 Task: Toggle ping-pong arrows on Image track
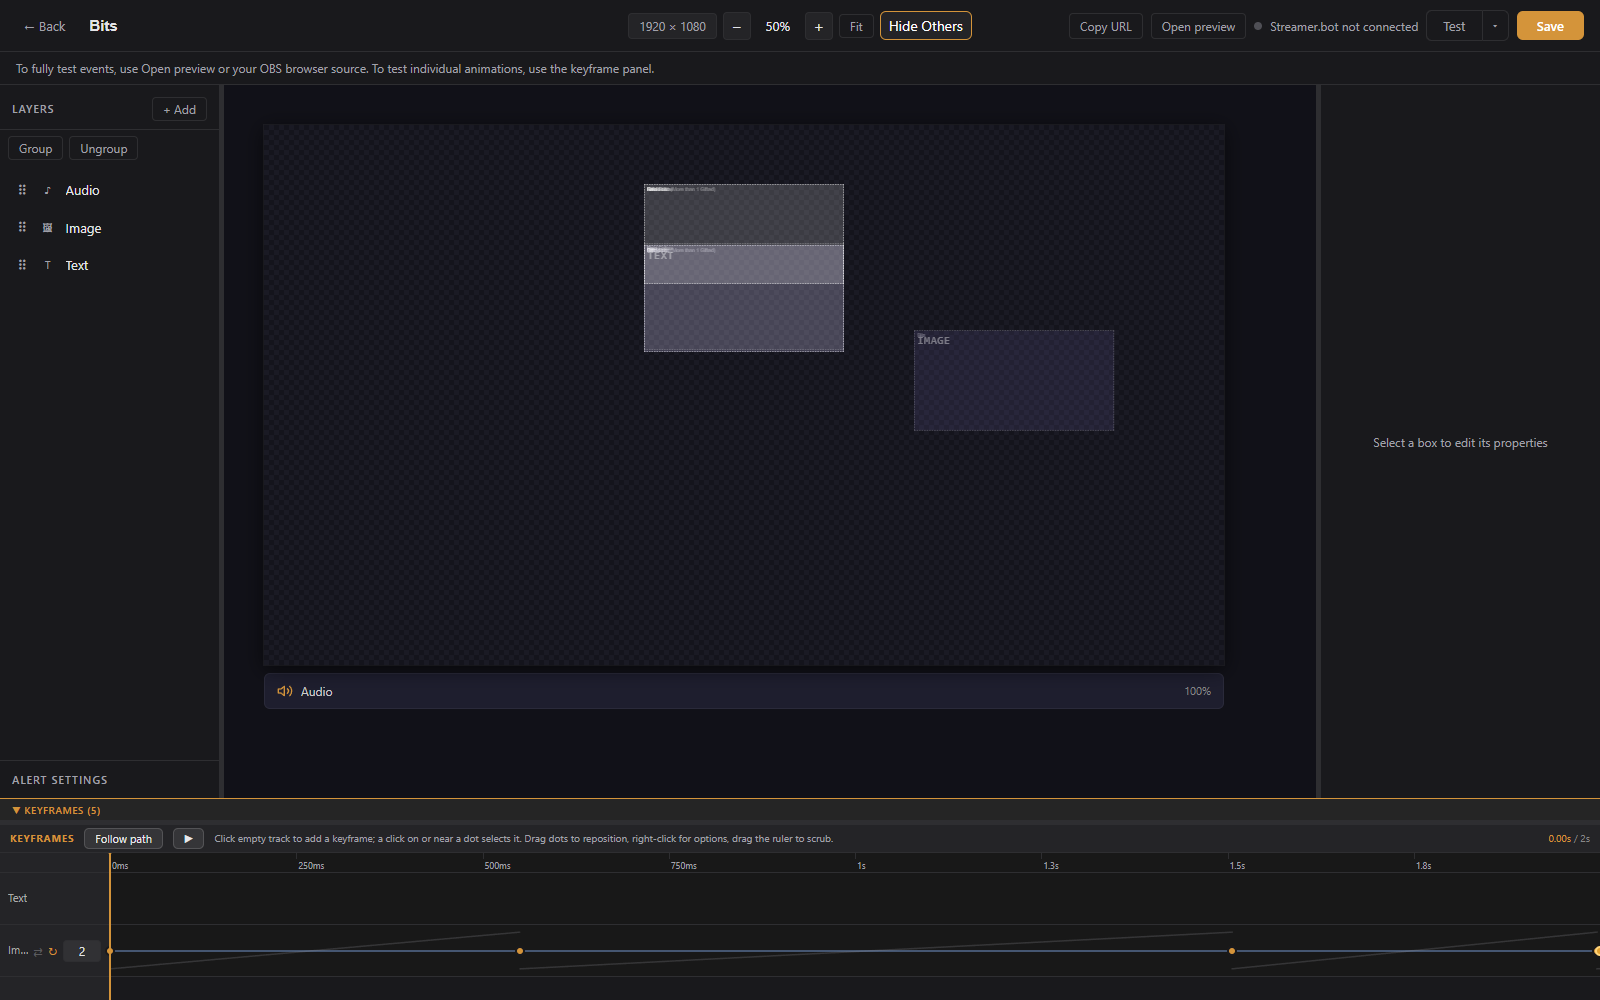[38, 952]
